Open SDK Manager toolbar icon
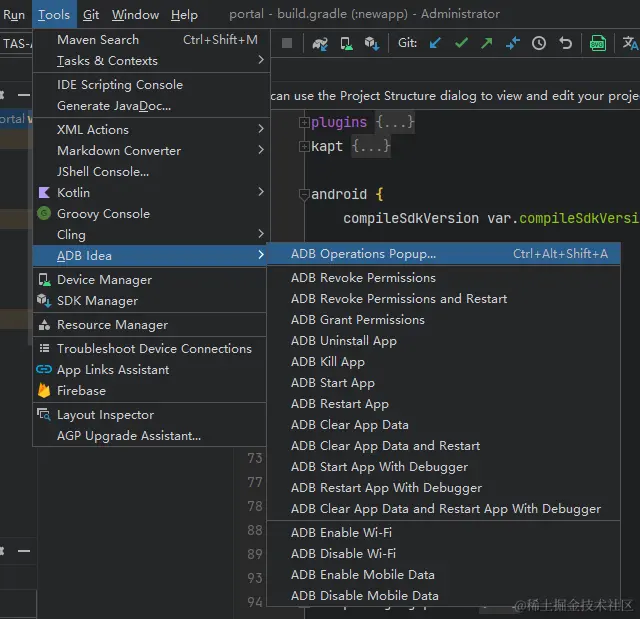 pos(372,43)
